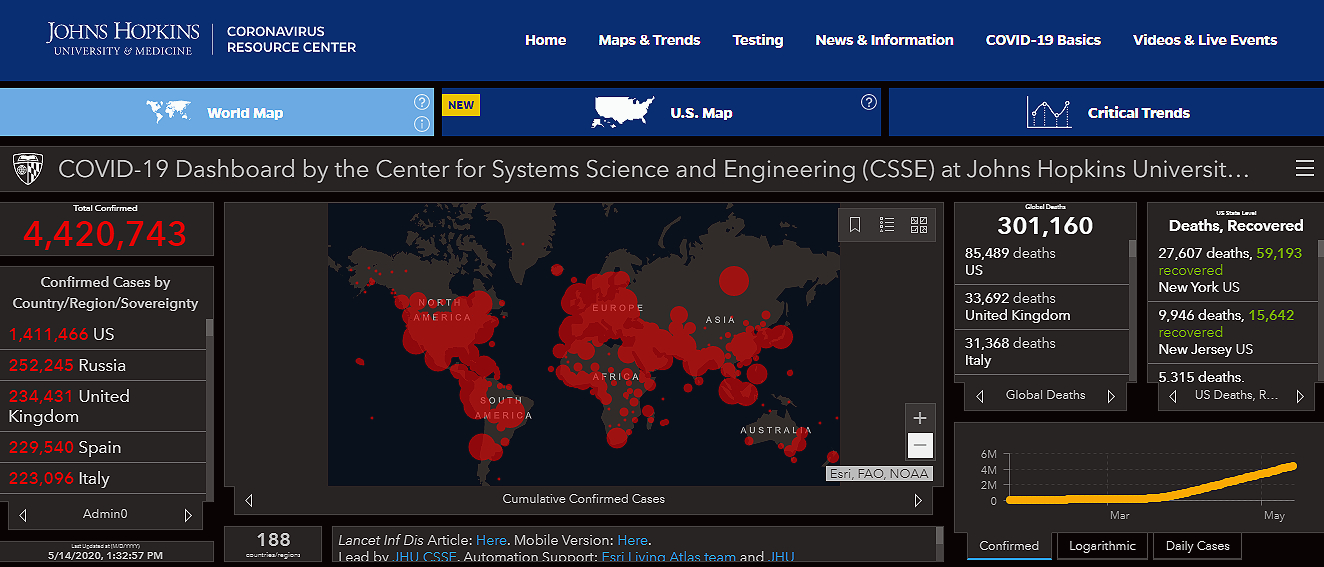Select the Daily Cases chart tab

(1198, 546)
